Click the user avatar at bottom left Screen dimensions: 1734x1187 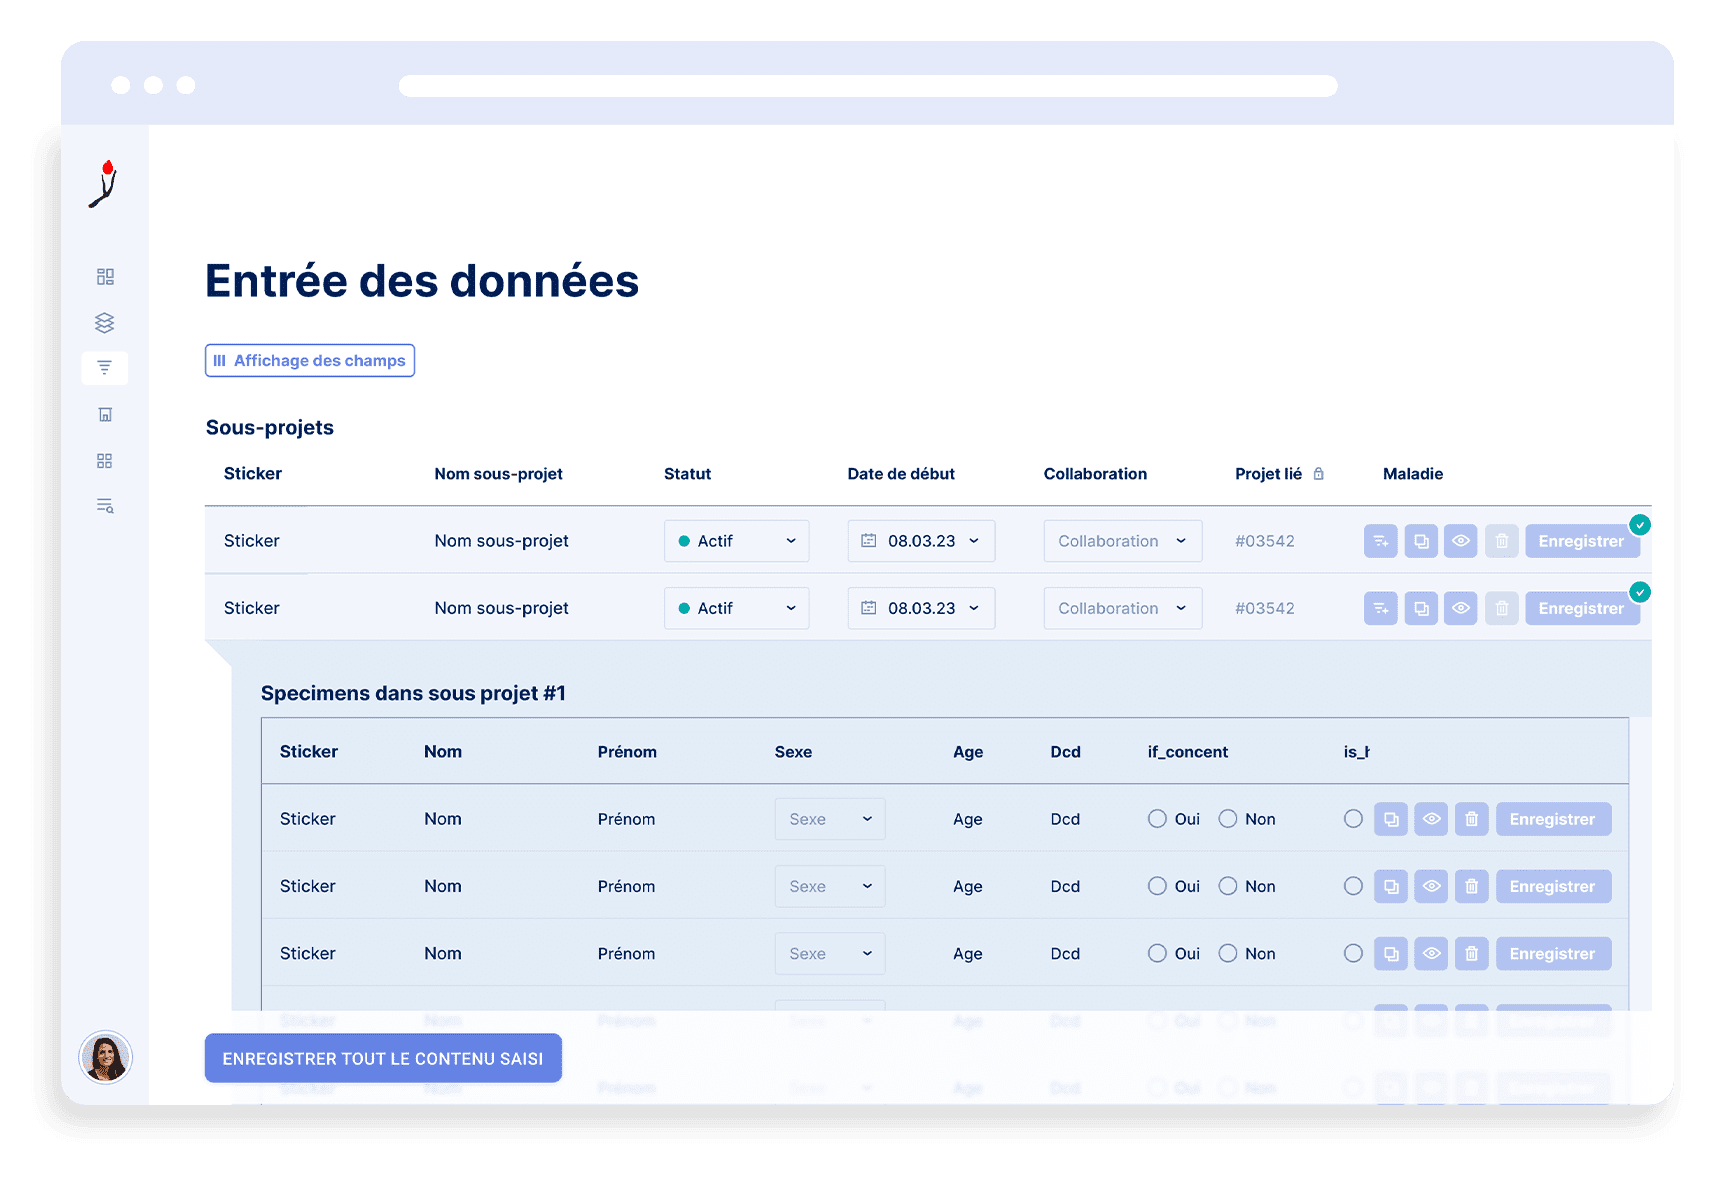tap(105, 1057)
